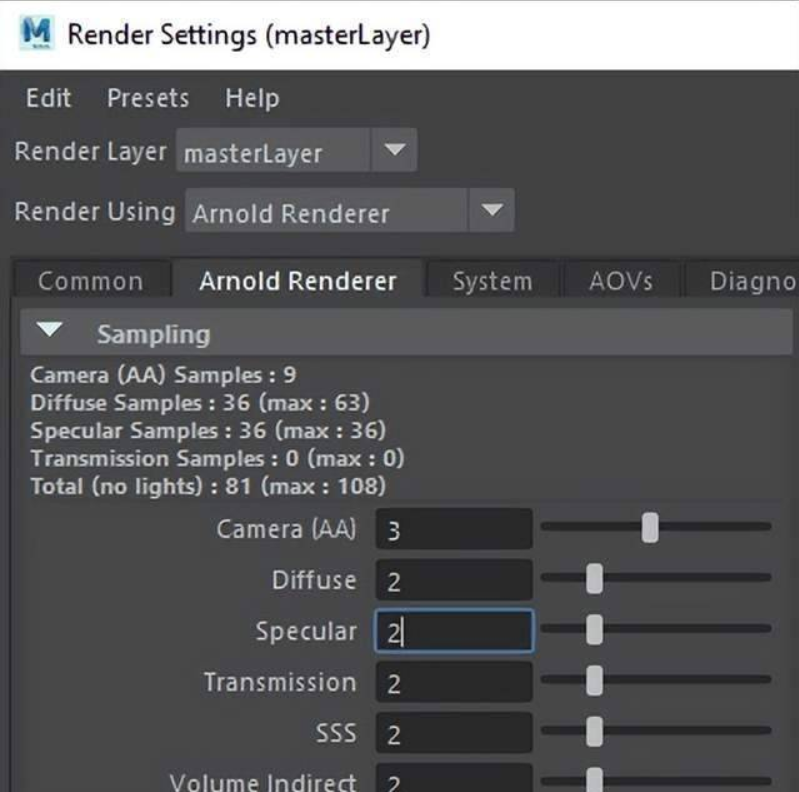
Task: Click the Diffuse slider handle
Action: pyautogui.click(x=594, y=578)
